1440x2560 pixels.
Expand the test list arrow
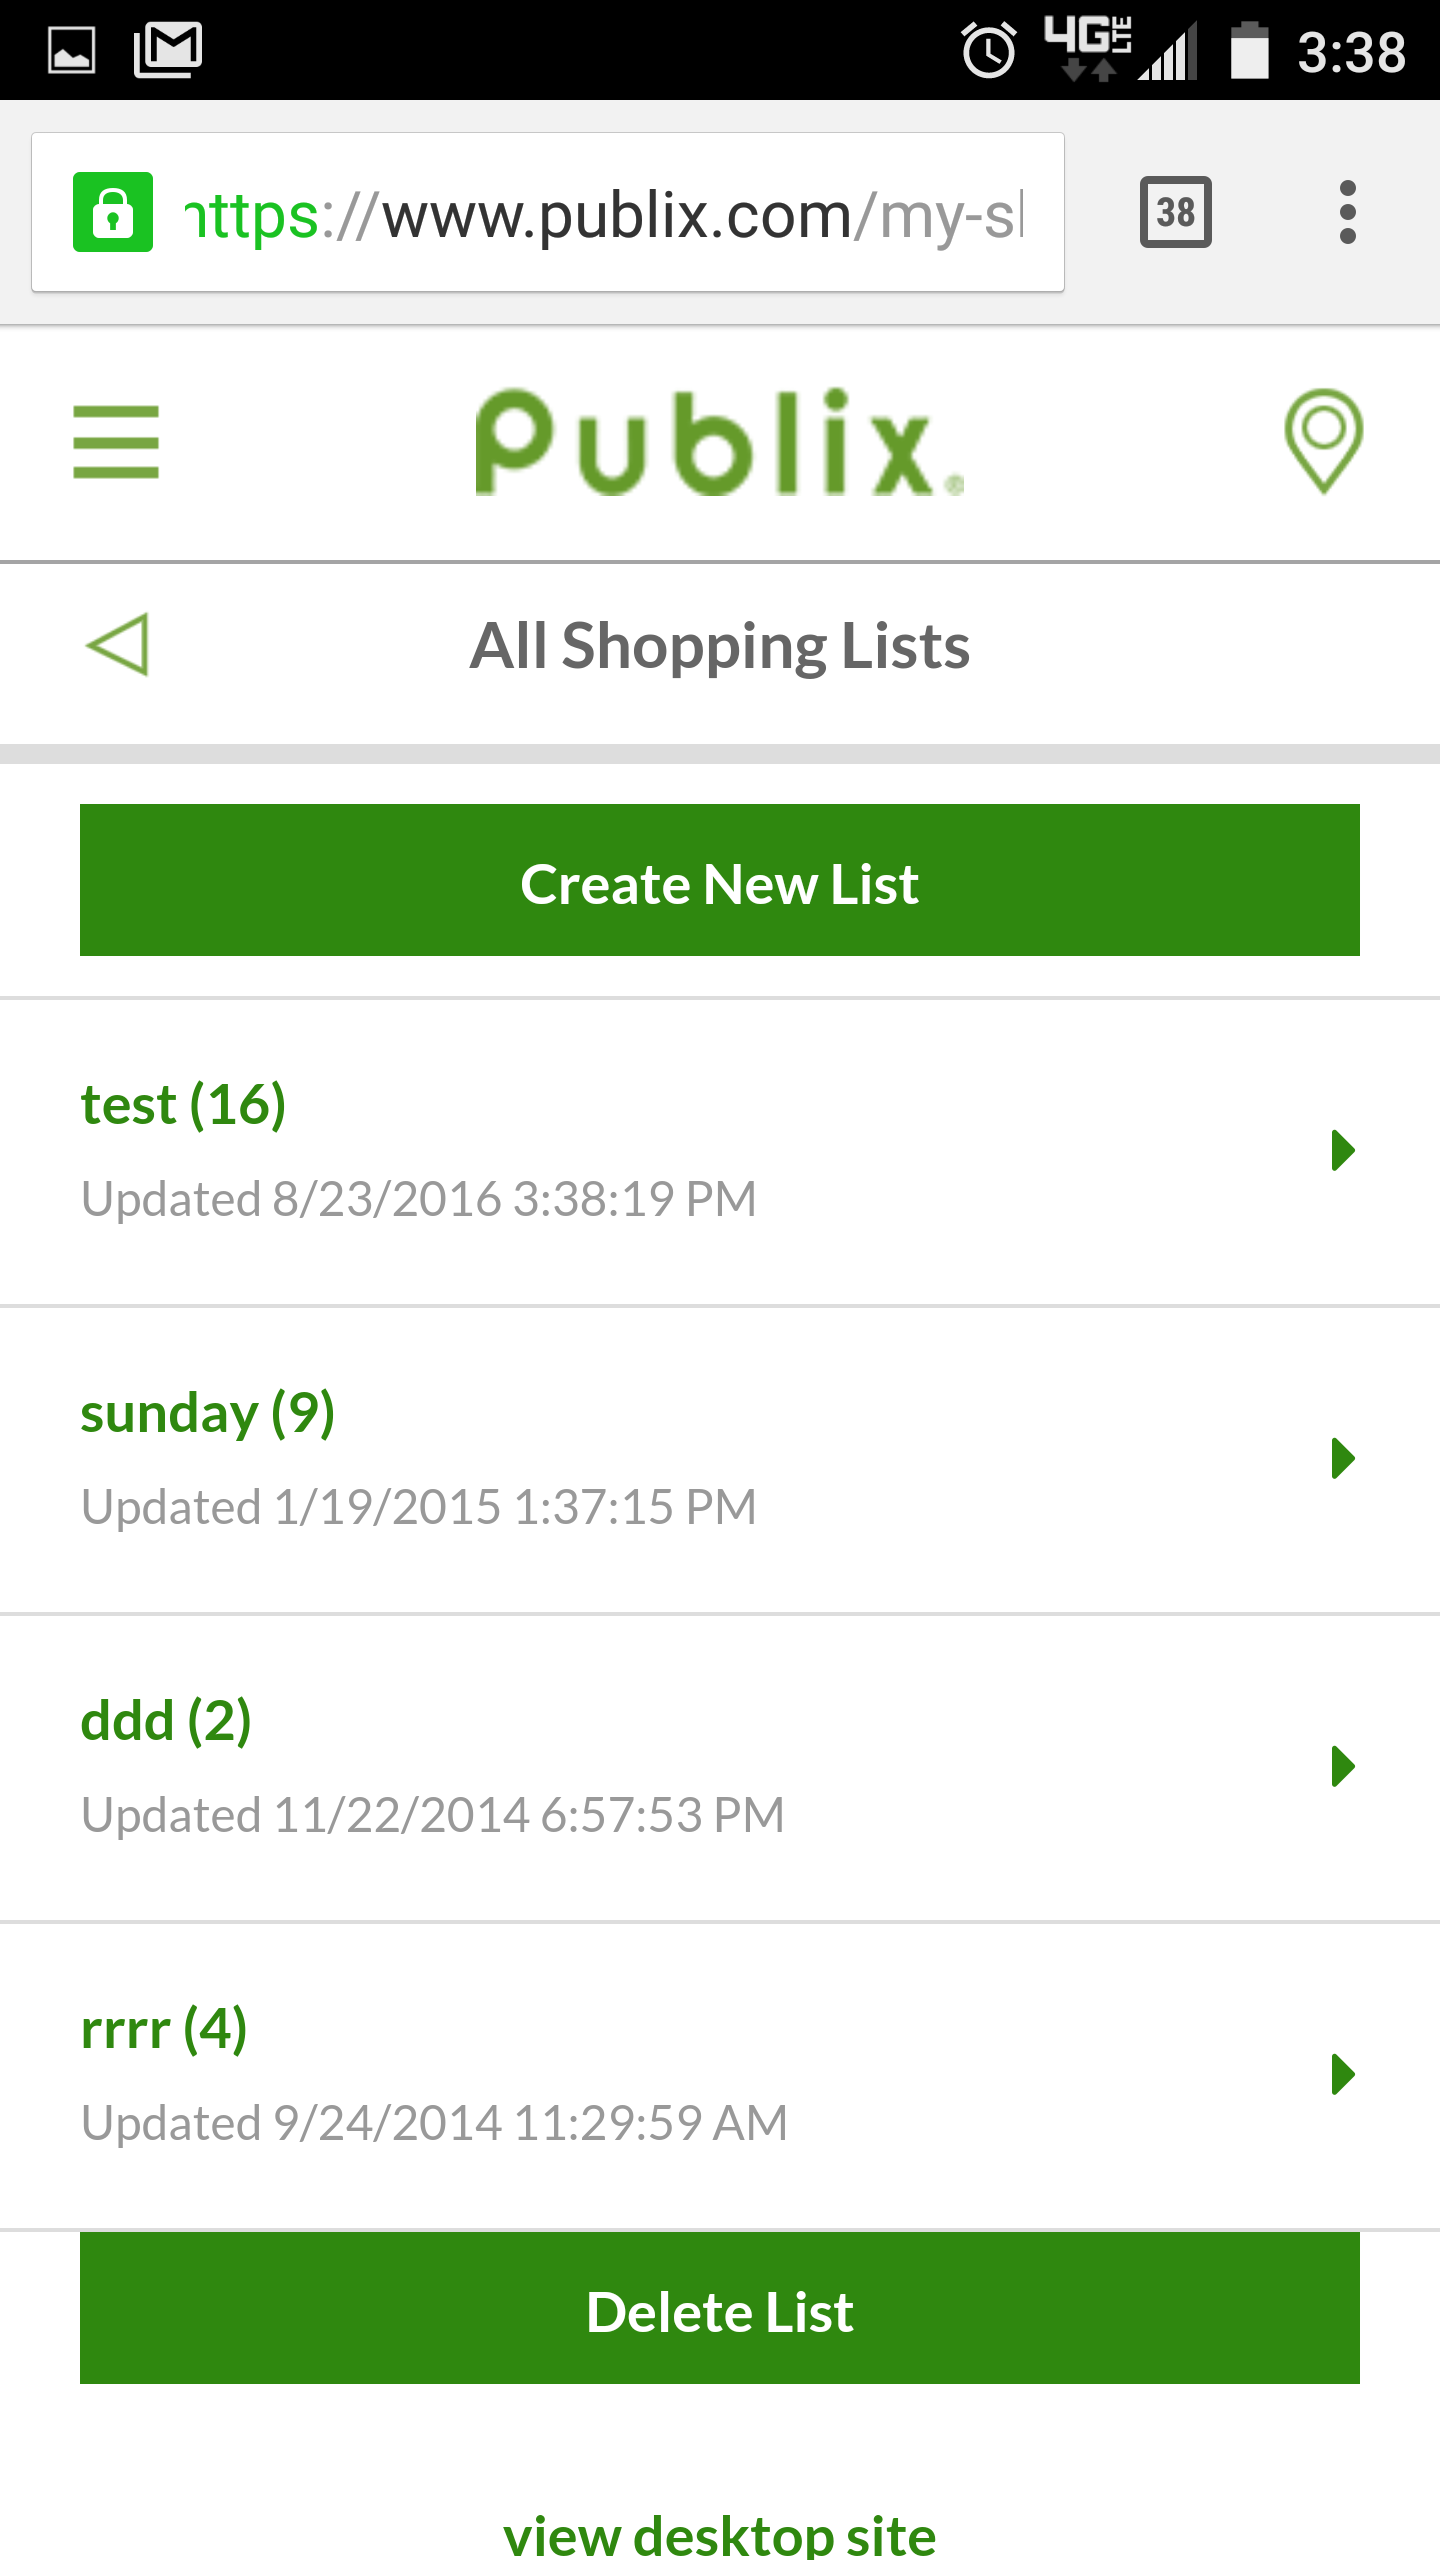(x=1343, y=1150)
